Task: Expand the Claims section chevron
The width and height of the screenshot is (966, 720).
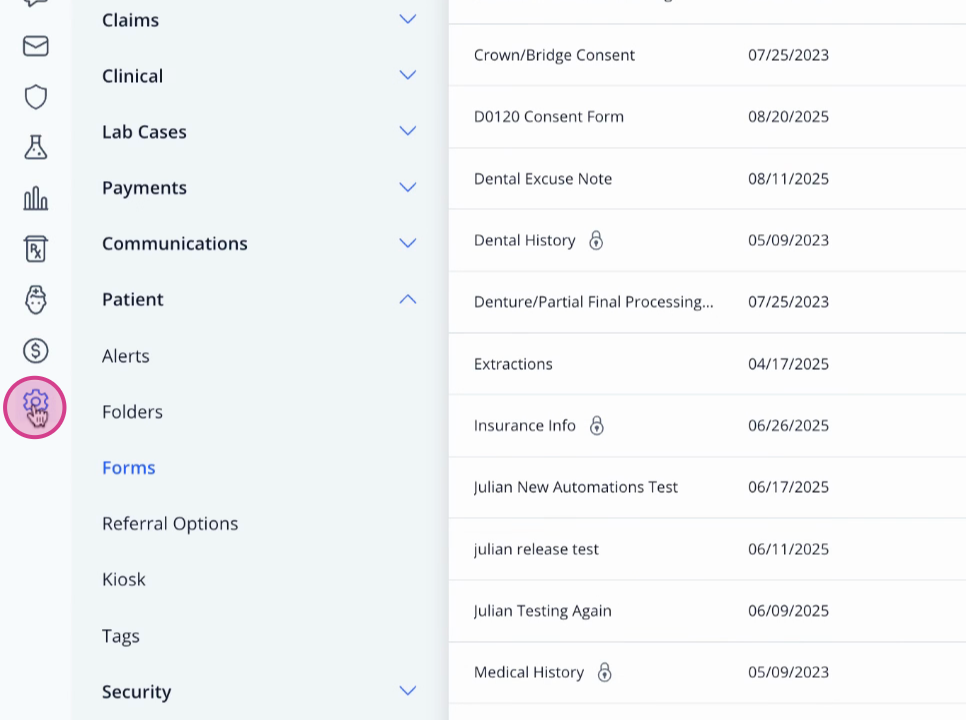Action: 408,19
